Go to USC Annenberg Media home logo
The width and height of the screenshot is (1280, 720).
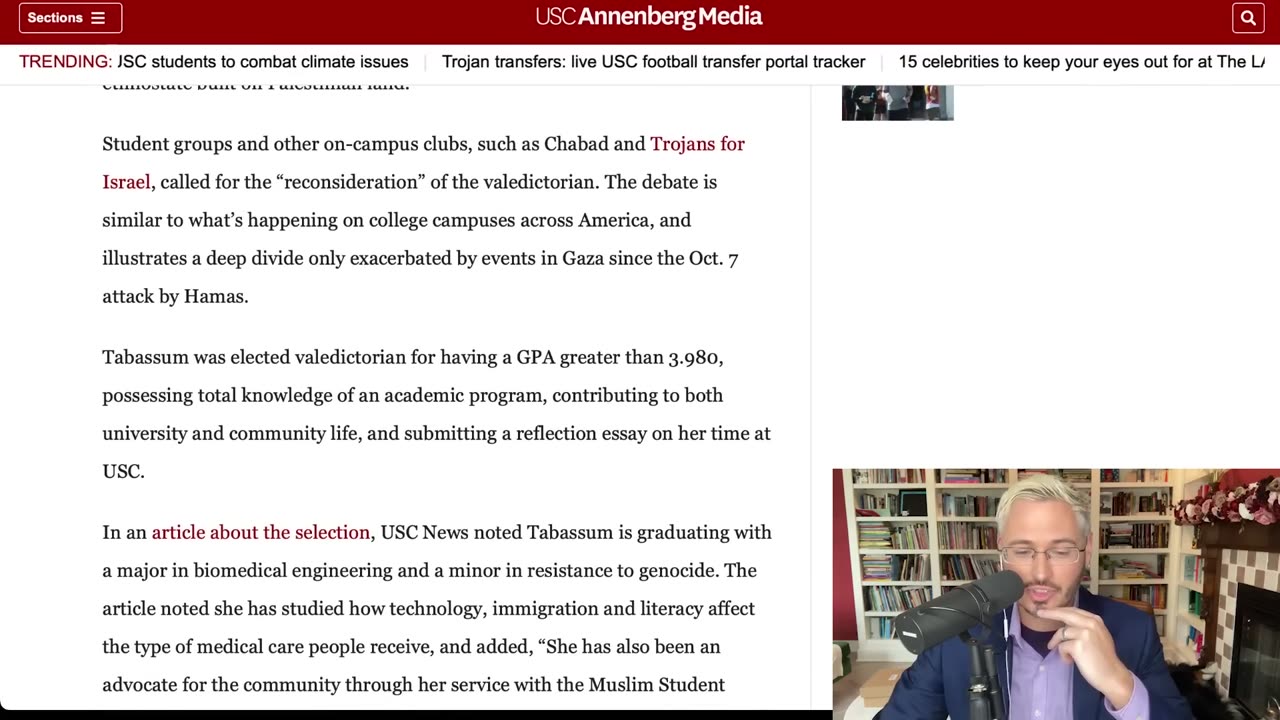[x=649, y=17]
